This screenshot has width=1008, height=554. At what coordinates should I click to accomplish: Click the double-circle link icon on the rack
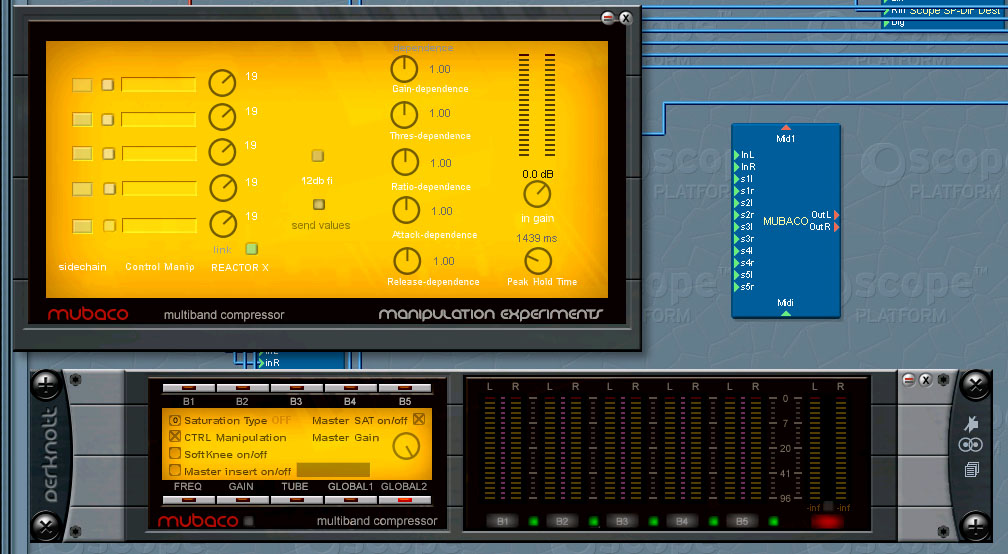point(971,445)
